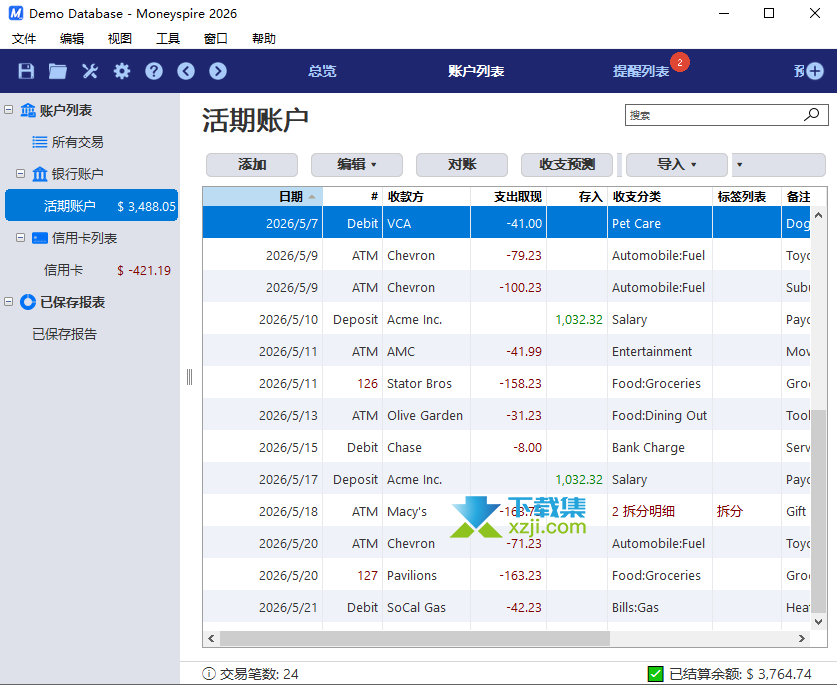The width and height of the screenshot is (837, 685).
Task: Click the 对账 button
Action: pyautogui.click(x=462, y=164)
